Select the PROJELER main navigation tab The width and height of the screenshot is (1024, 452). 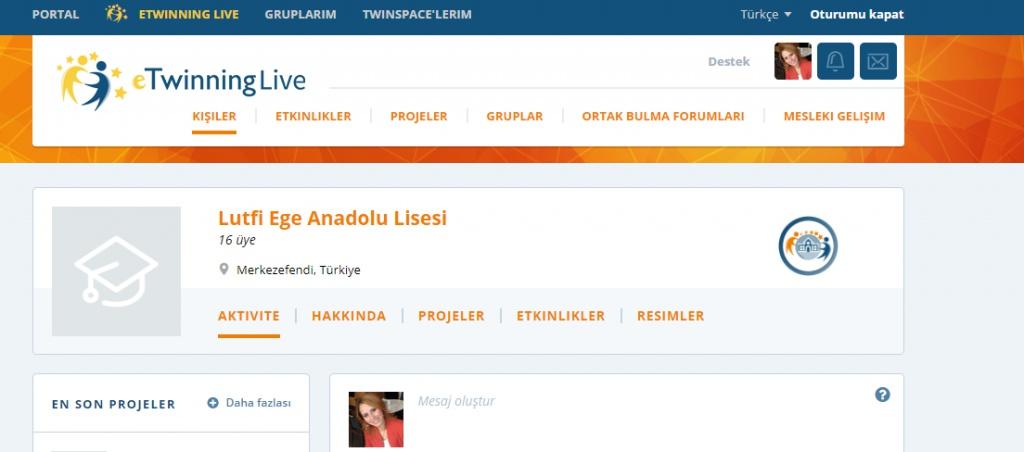coord(419,116)
